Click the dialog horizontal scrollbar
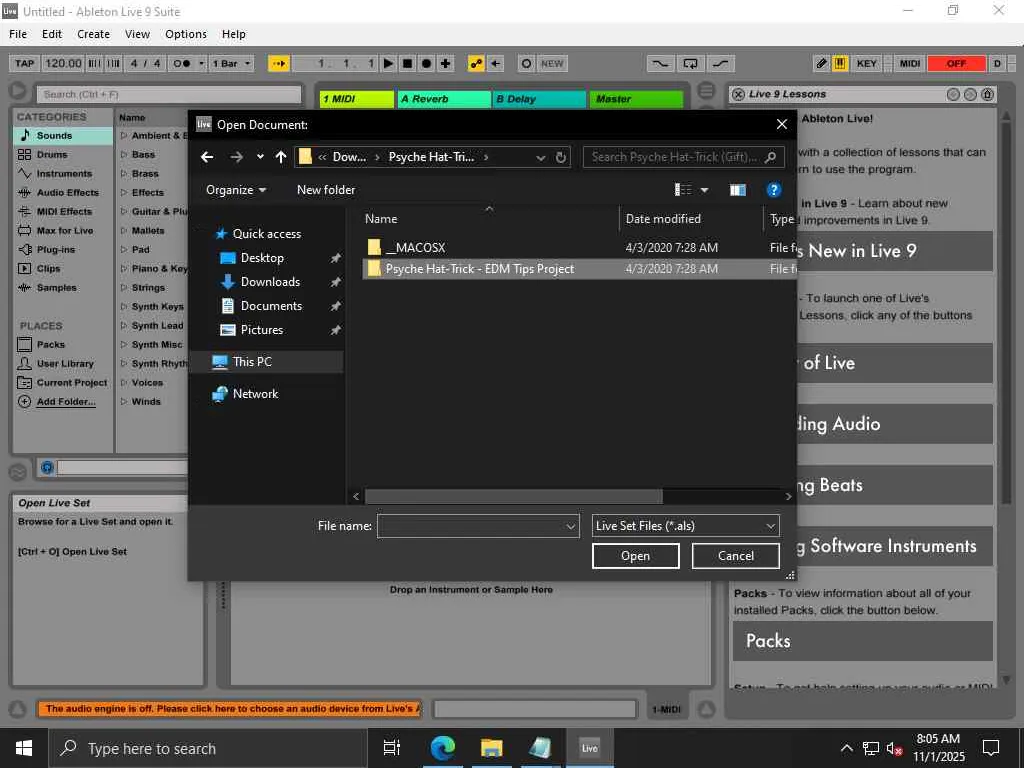Viewport: 1024px width, 768px height. point(513,496)
